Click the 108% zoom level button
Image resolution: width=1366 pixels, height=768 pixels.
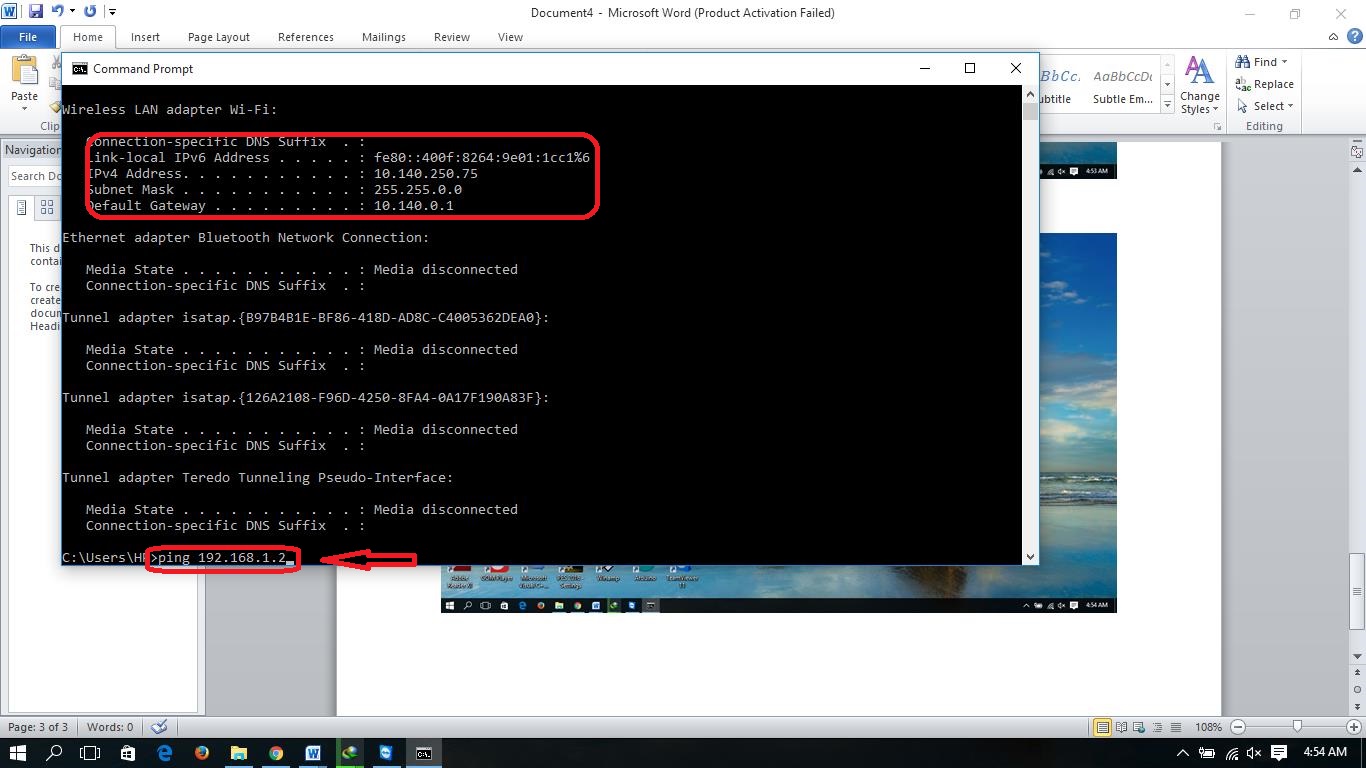click(1208, 727)
